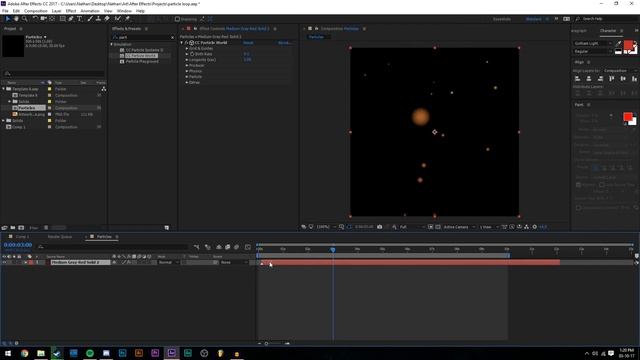
Task: Select the Selection arrow tool
Action: (7, 19)
